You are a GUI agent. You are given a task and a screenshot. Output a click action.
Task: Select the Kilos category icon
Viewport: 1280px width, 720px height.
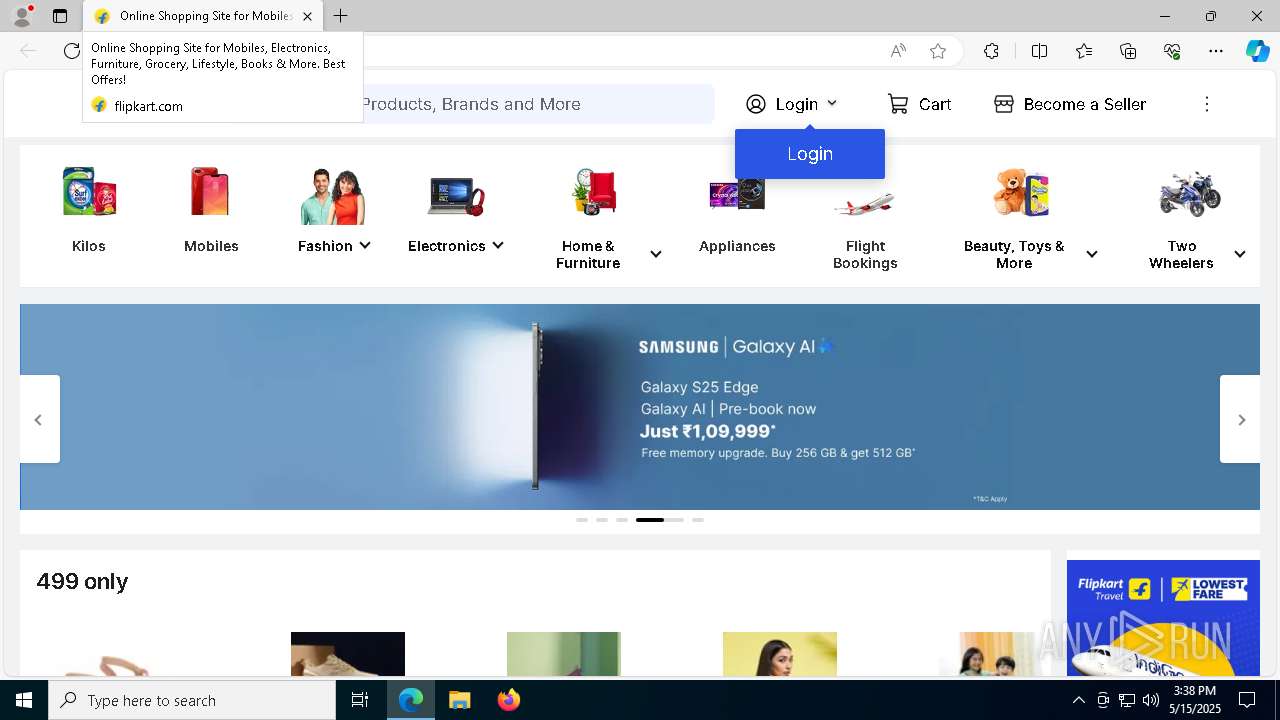[x=89, y=191]
